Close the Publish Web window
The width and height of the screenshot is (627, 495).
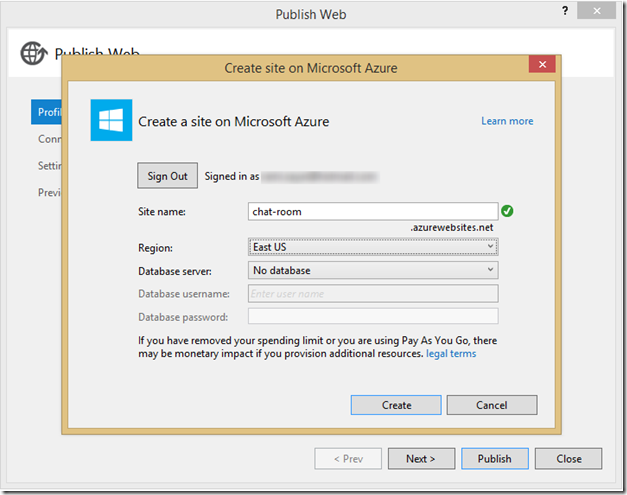[596, 11]
